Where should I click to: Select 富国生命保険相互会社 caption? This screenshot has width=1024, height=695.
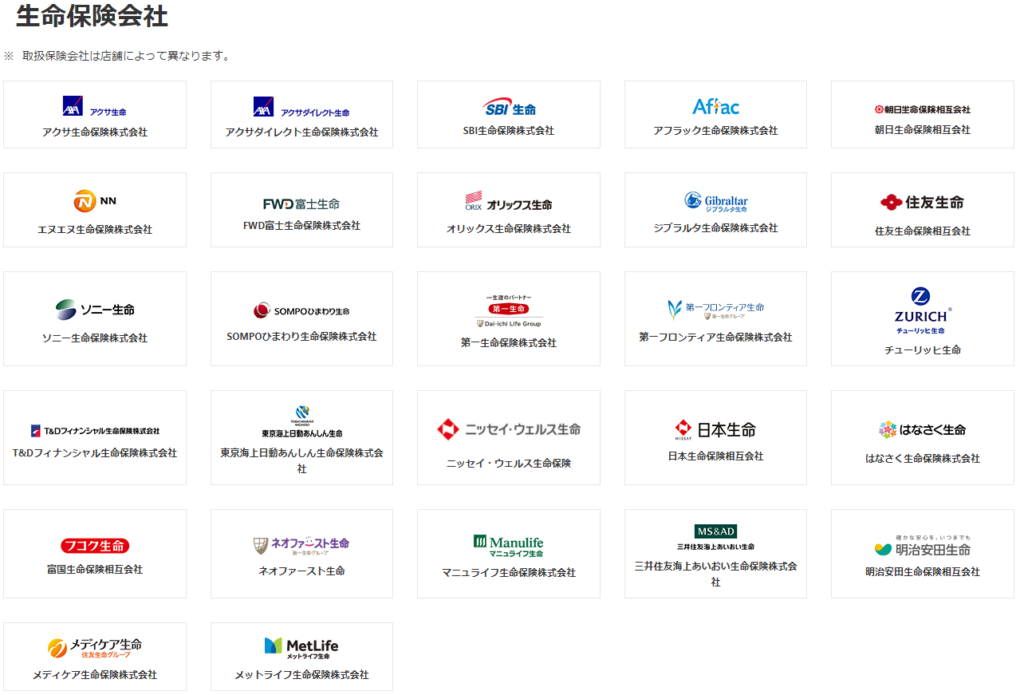pos(95,570)
